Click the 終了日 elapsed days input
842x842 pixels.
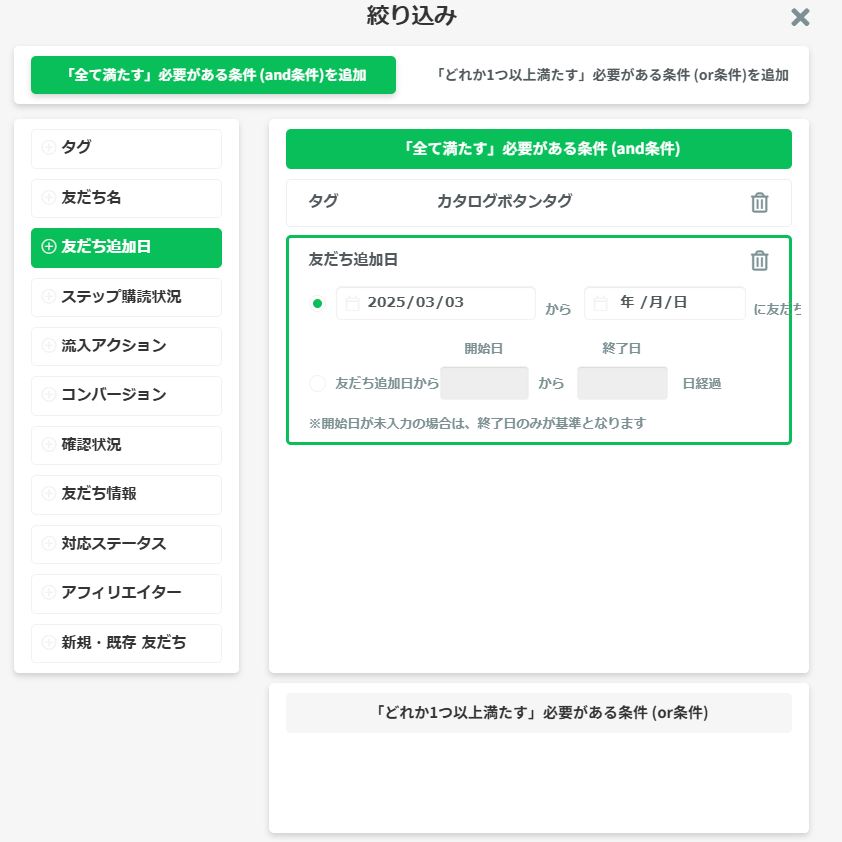(622, 383)
